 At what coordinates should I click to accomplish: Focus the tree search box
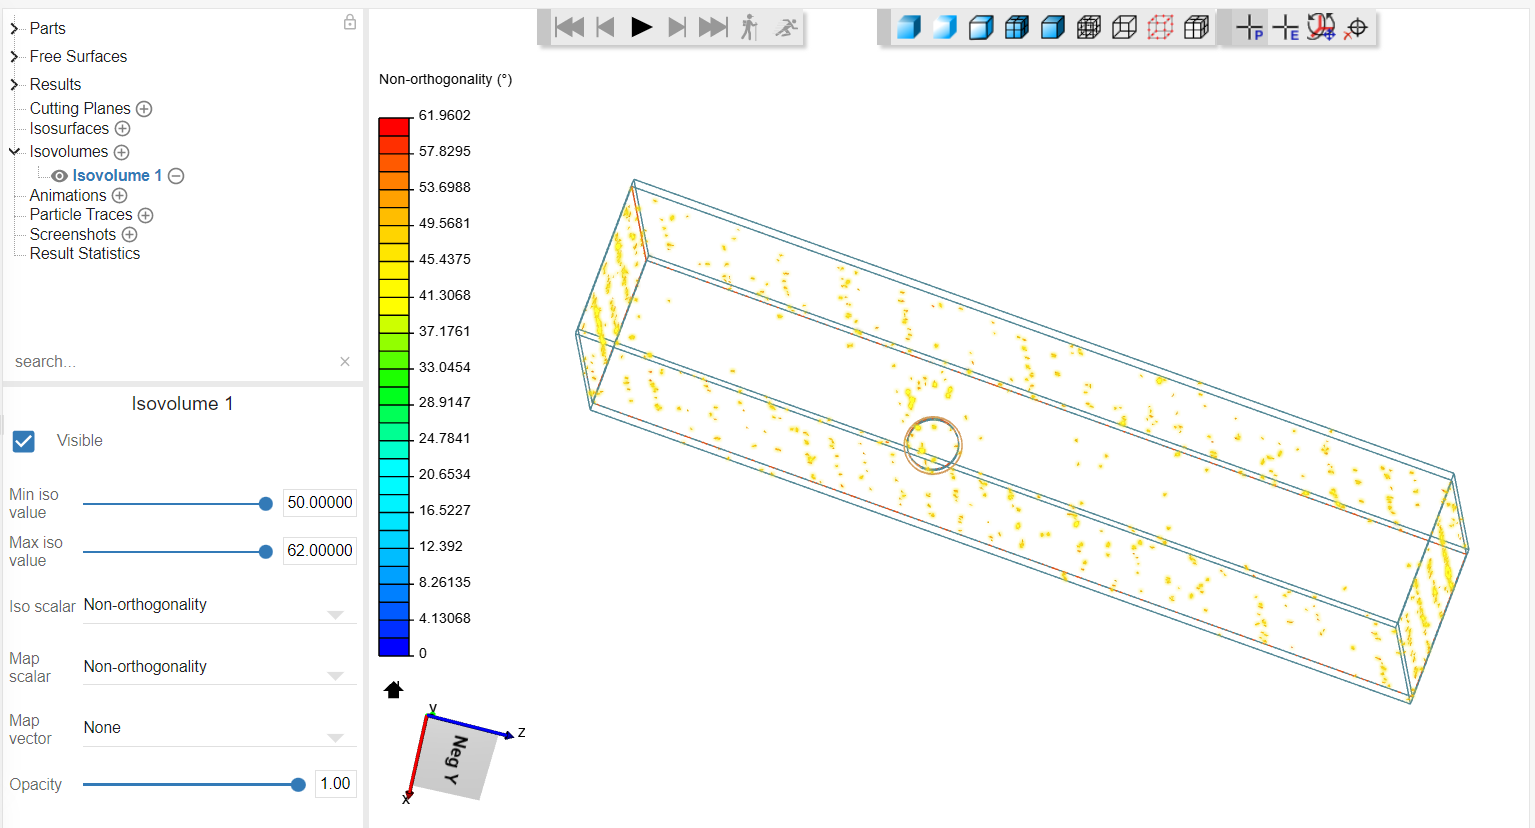tap(172, 361)
